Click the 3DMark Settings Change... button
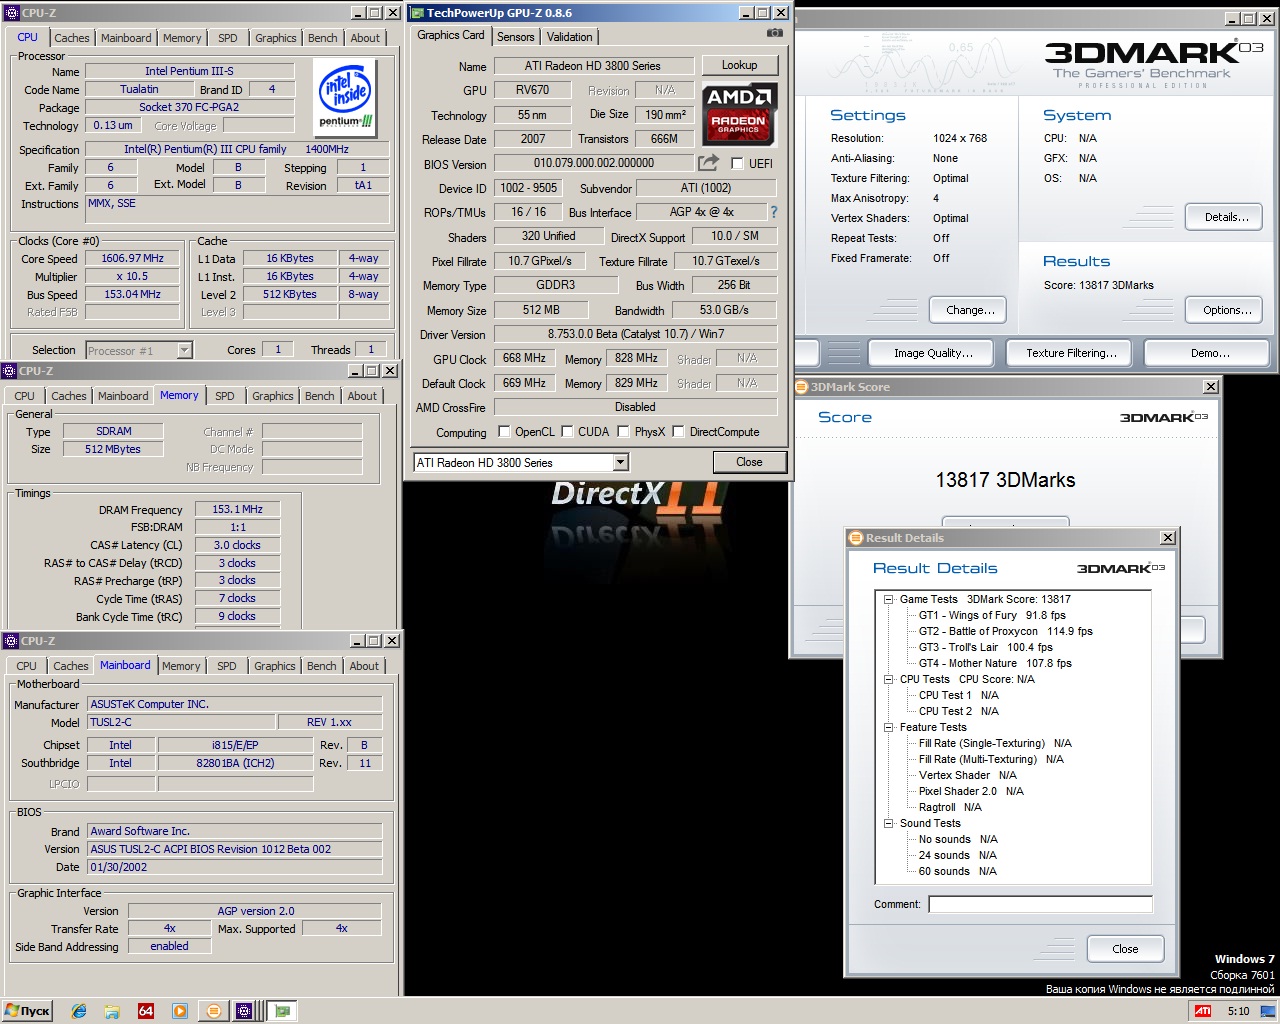 (x=970, y=310)
